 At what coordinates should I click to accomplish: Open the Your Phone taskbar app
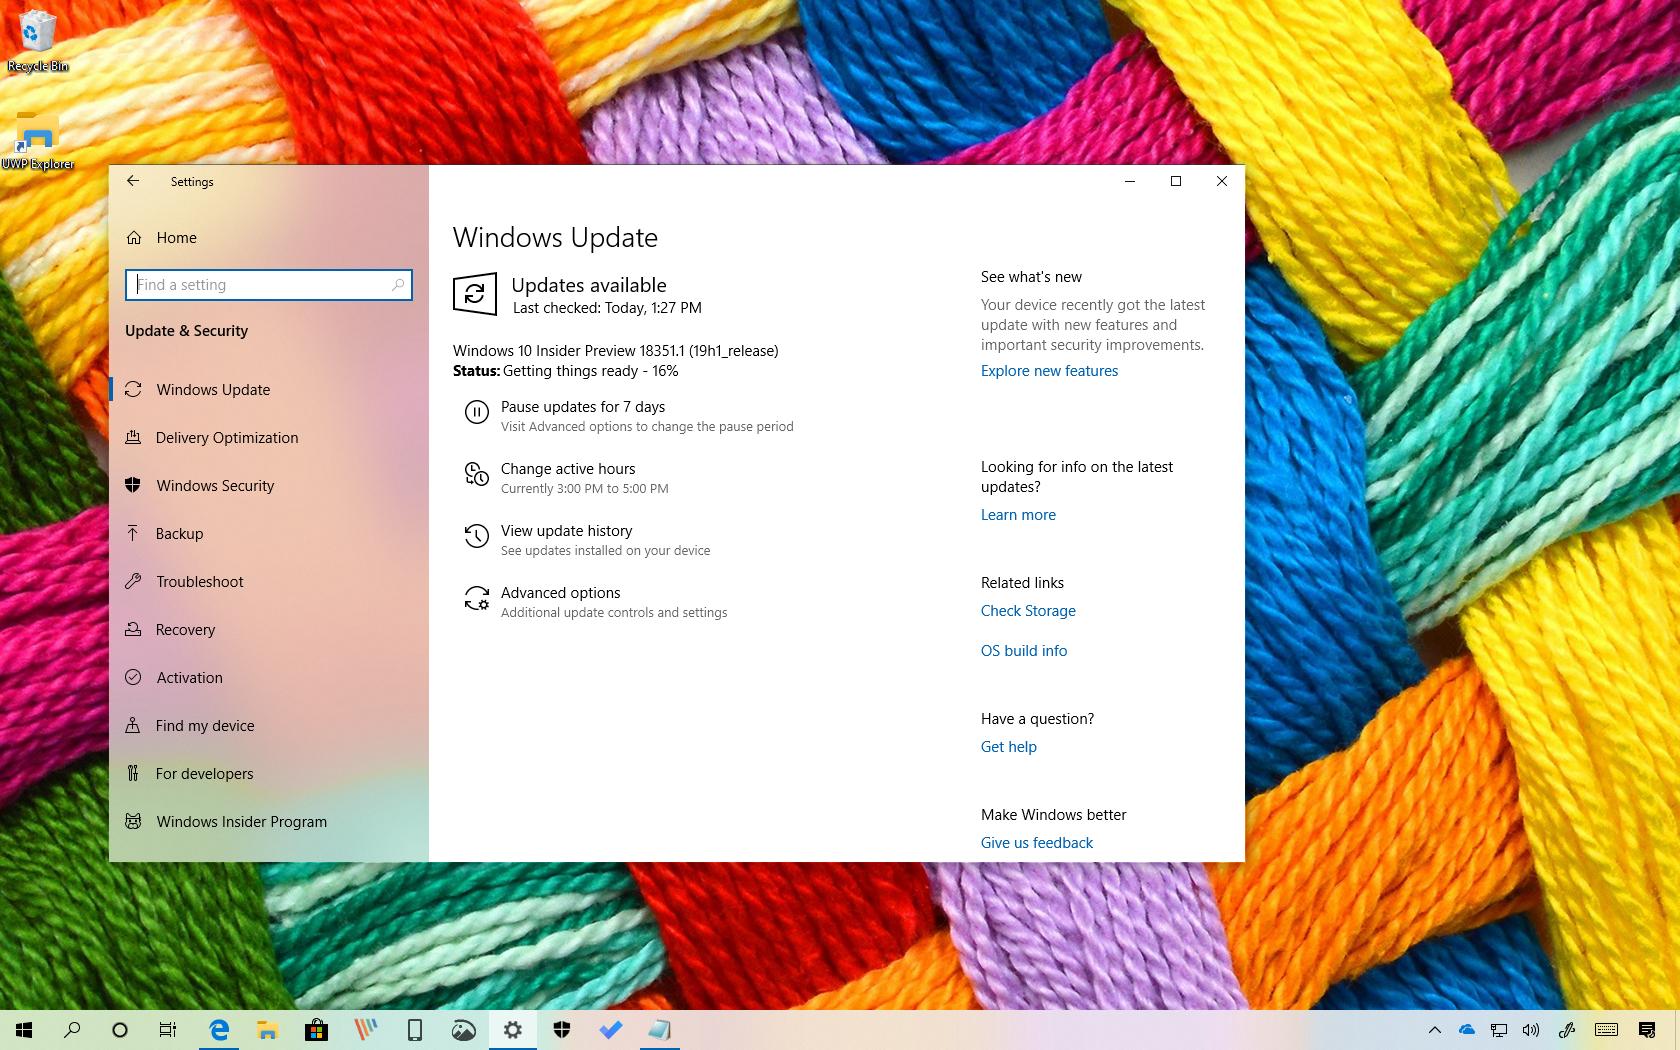click(414, 1029)
